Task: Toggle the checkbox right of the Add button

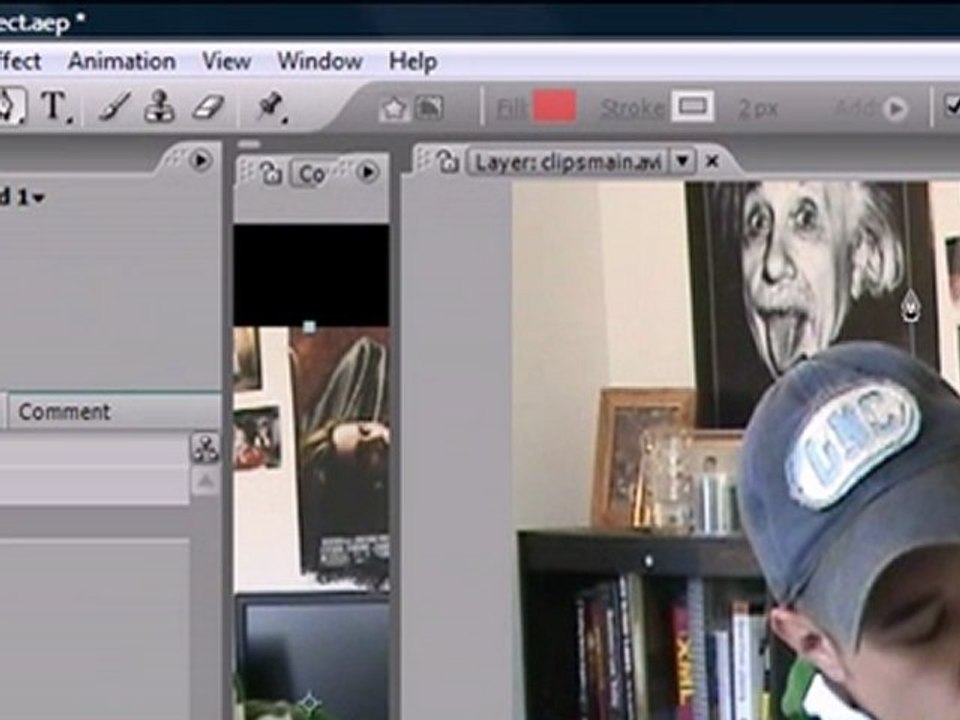Action: [952, 106]
